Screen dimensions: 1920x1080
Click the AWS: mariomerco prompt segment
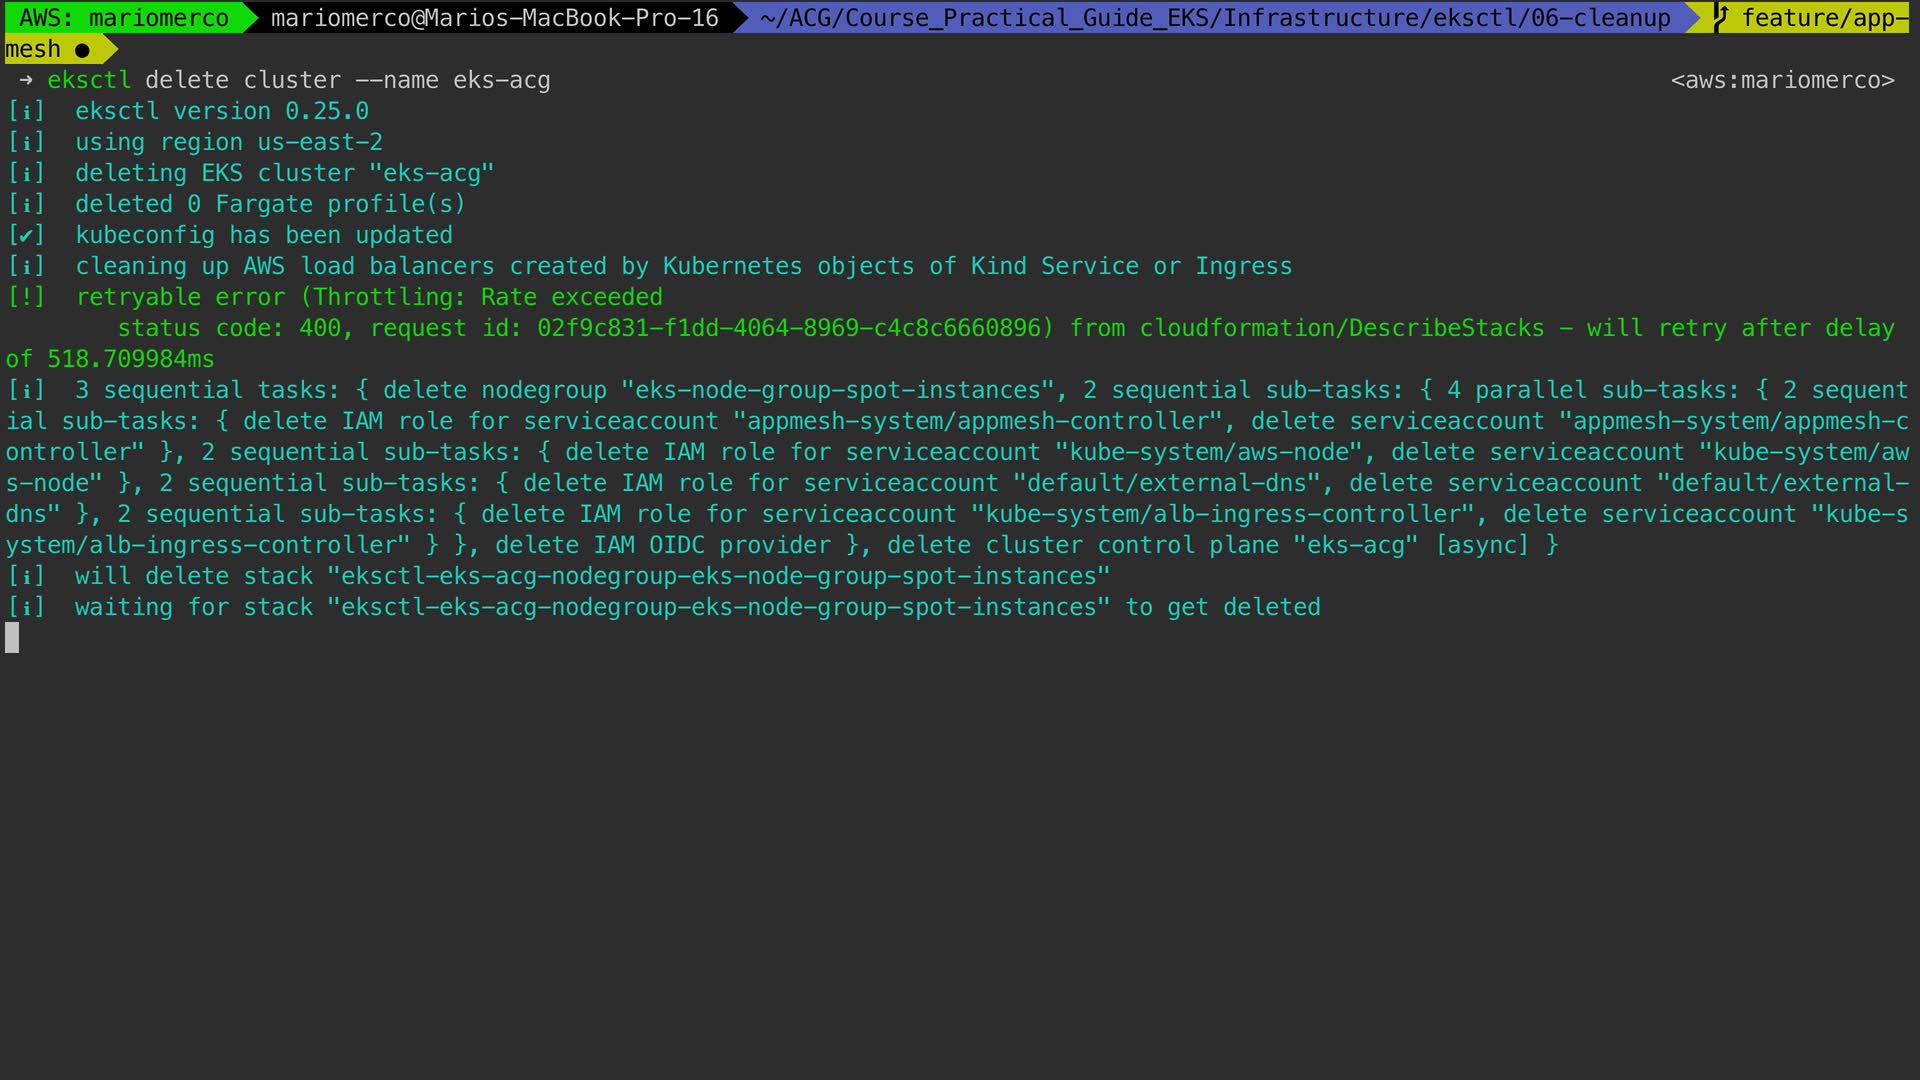123,18
